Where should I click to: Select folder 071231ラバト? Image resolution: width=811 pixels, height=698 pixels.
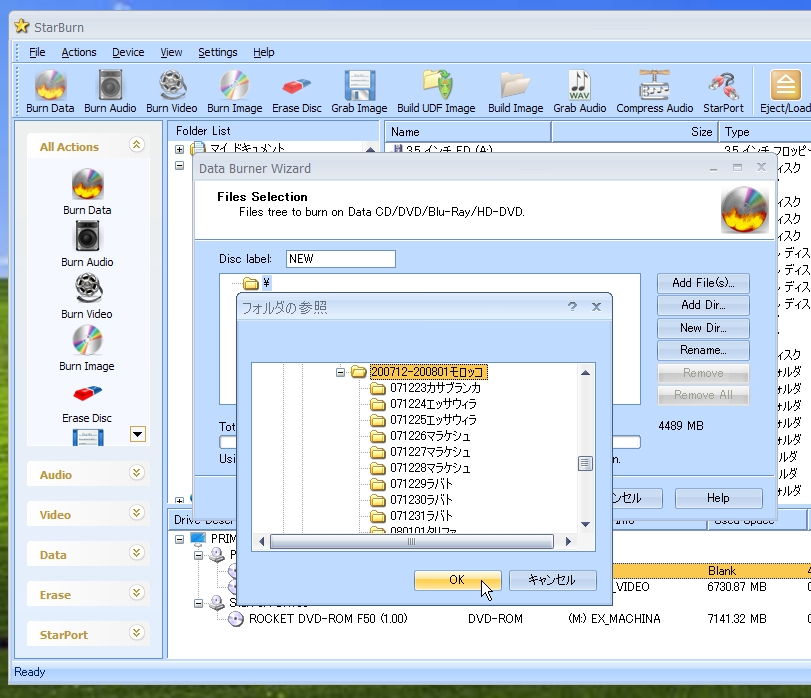pyautogui.click(x=422, y=517)
